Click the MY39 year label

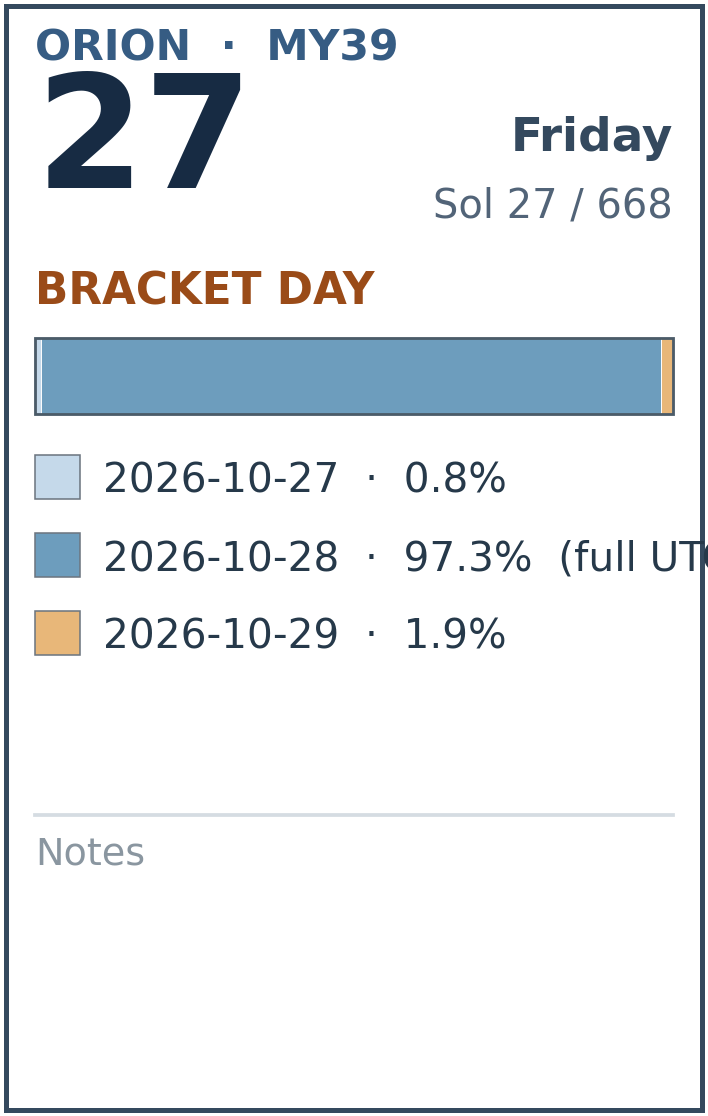[x=332, y=46]
